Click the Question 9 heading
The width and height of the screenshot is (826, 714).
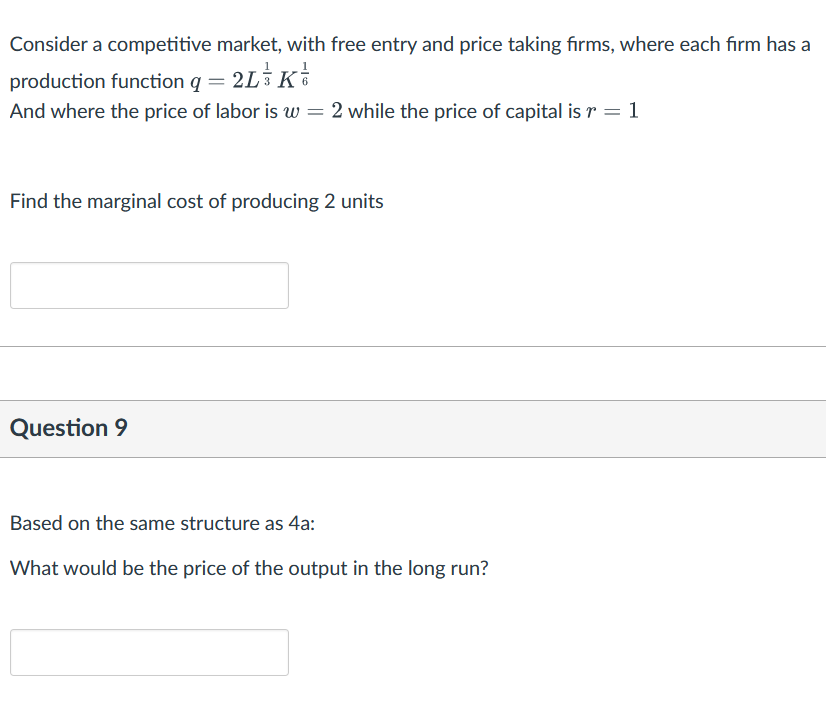pyautogui.click(x=69, y=428)
